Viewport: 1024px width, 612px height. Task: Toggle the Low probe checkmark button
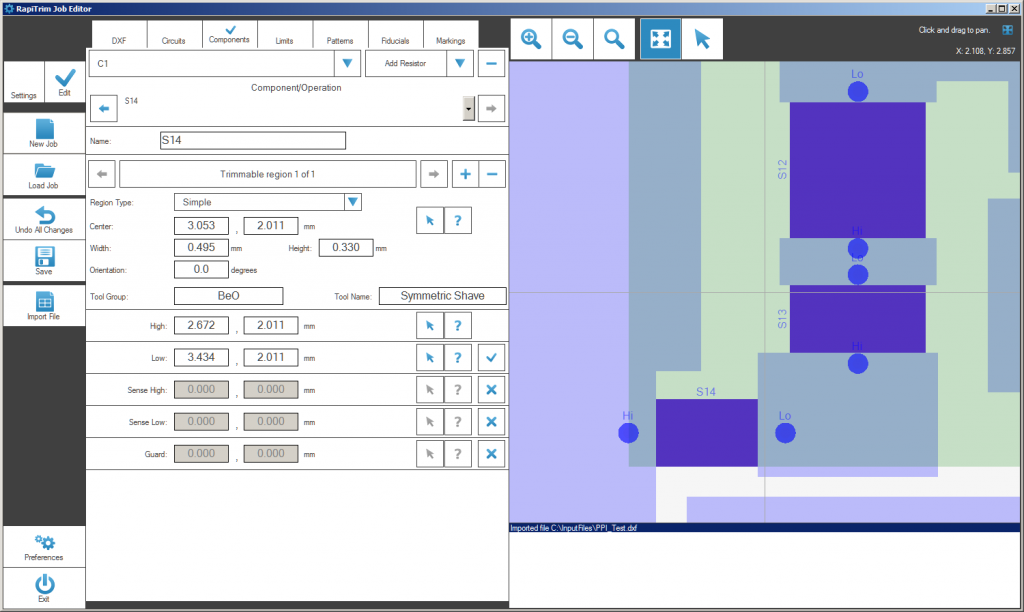[490, 357]
